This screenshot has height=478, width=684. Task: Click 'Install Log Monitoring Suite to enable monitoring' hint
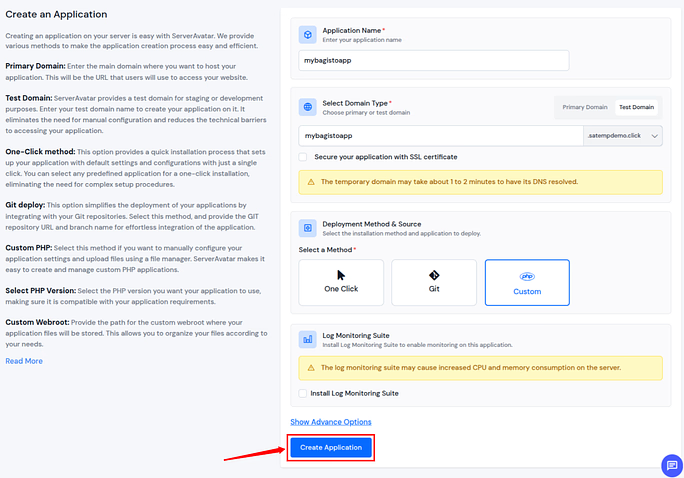[417, 345]
